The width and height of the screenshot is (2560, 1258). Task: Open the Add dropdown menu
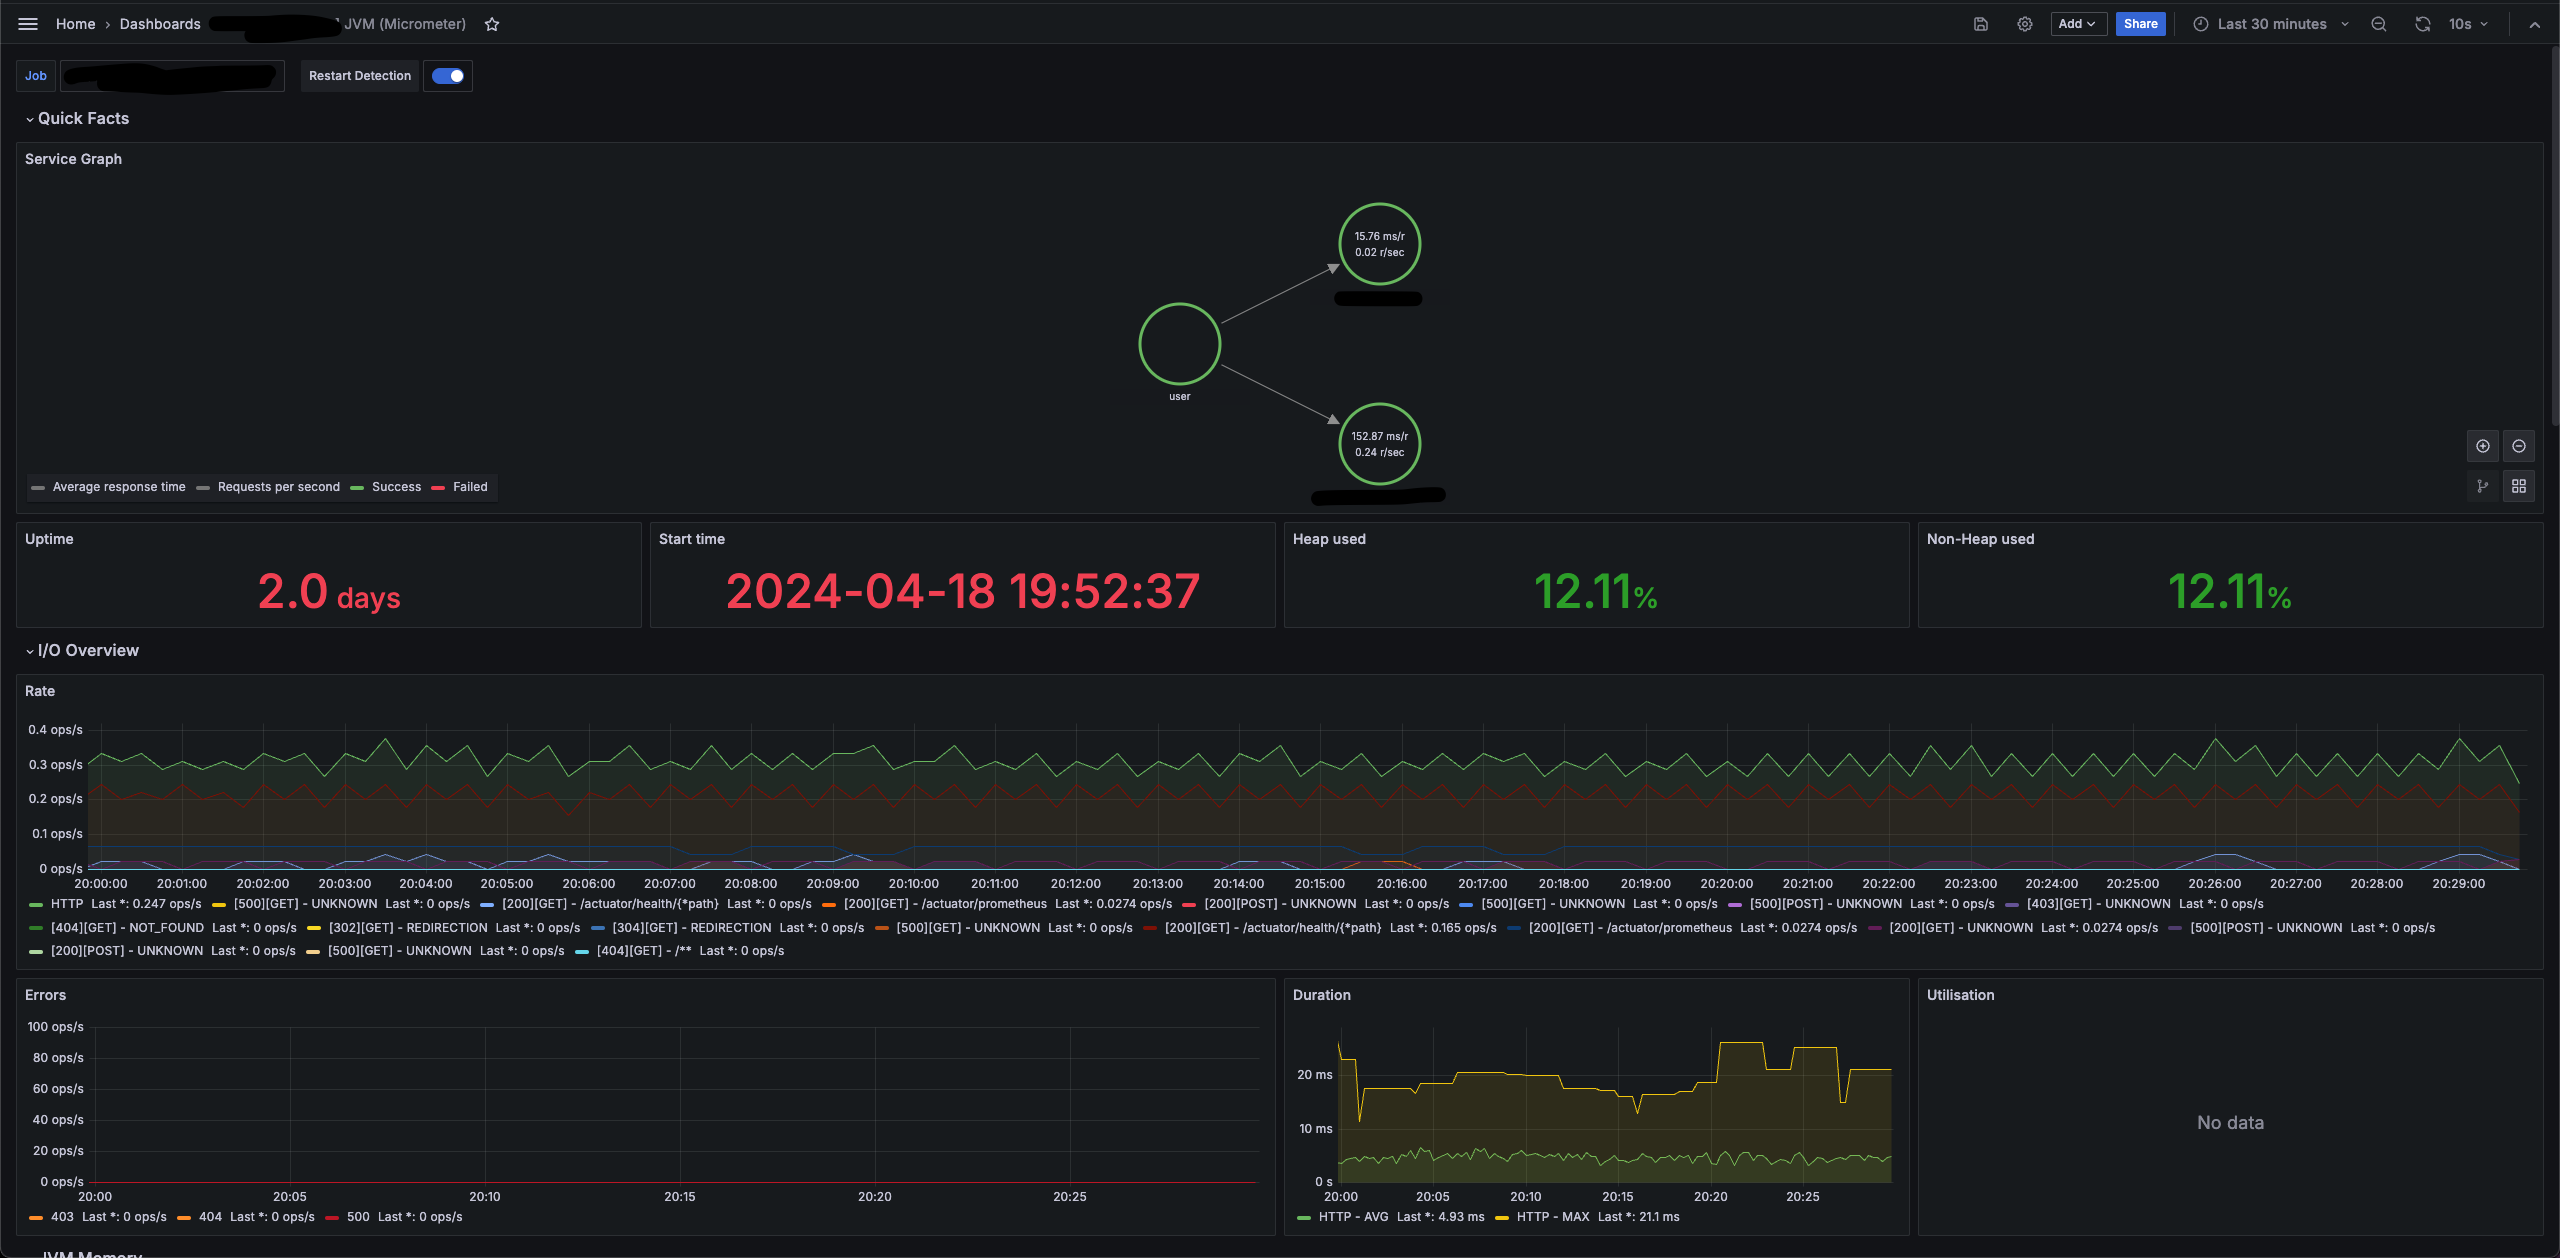2077,24
